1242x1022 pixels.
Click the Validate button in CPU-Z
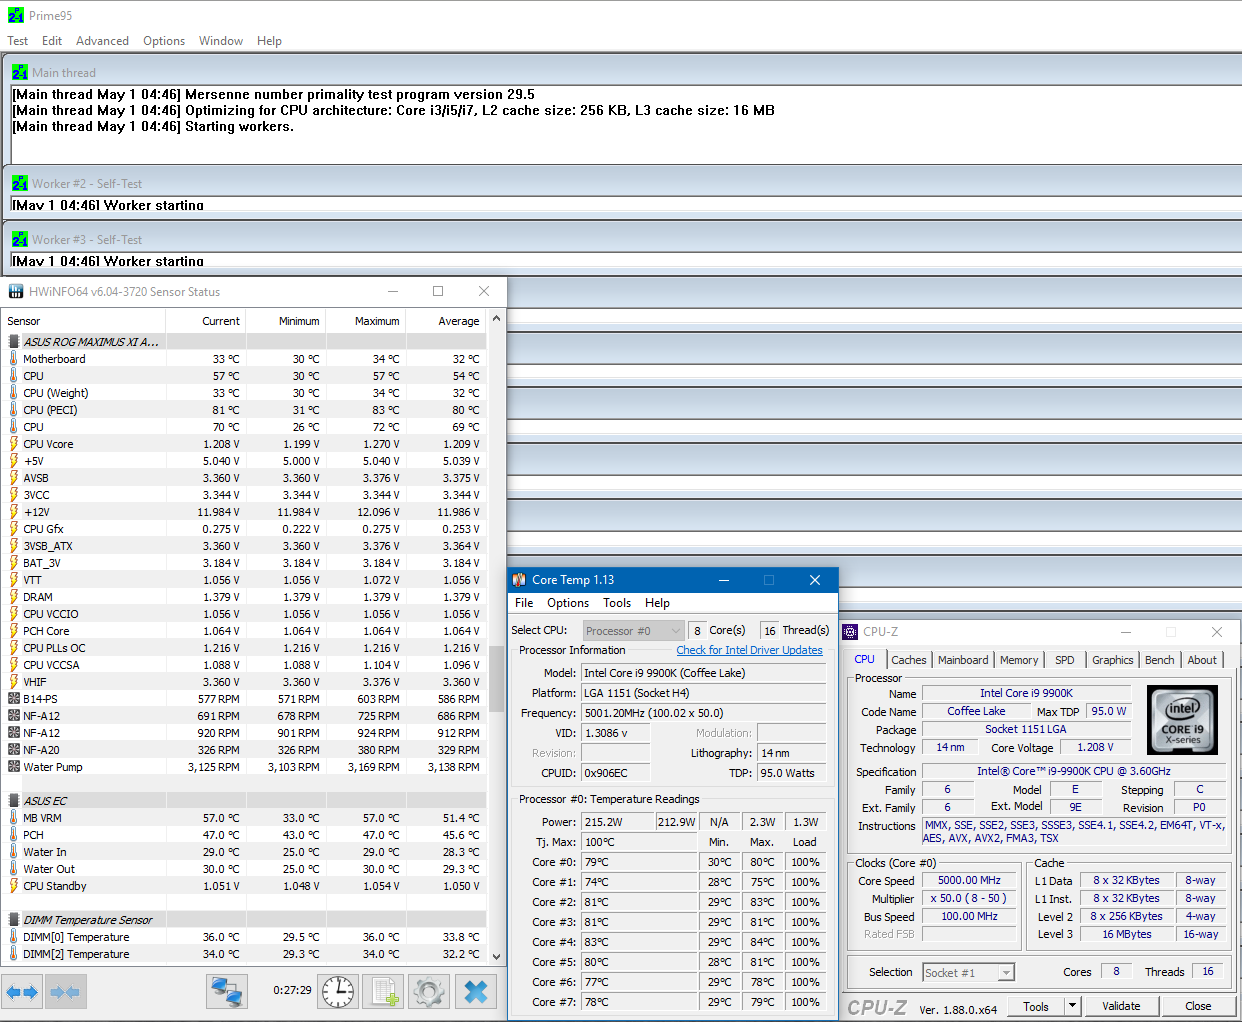click(x=1121, y=1006)
